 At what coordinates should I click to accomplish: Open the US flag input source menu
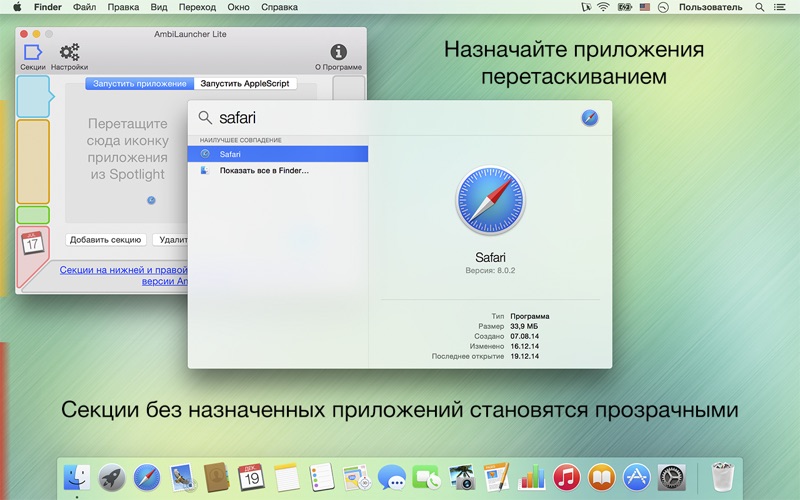click(645, 7)
